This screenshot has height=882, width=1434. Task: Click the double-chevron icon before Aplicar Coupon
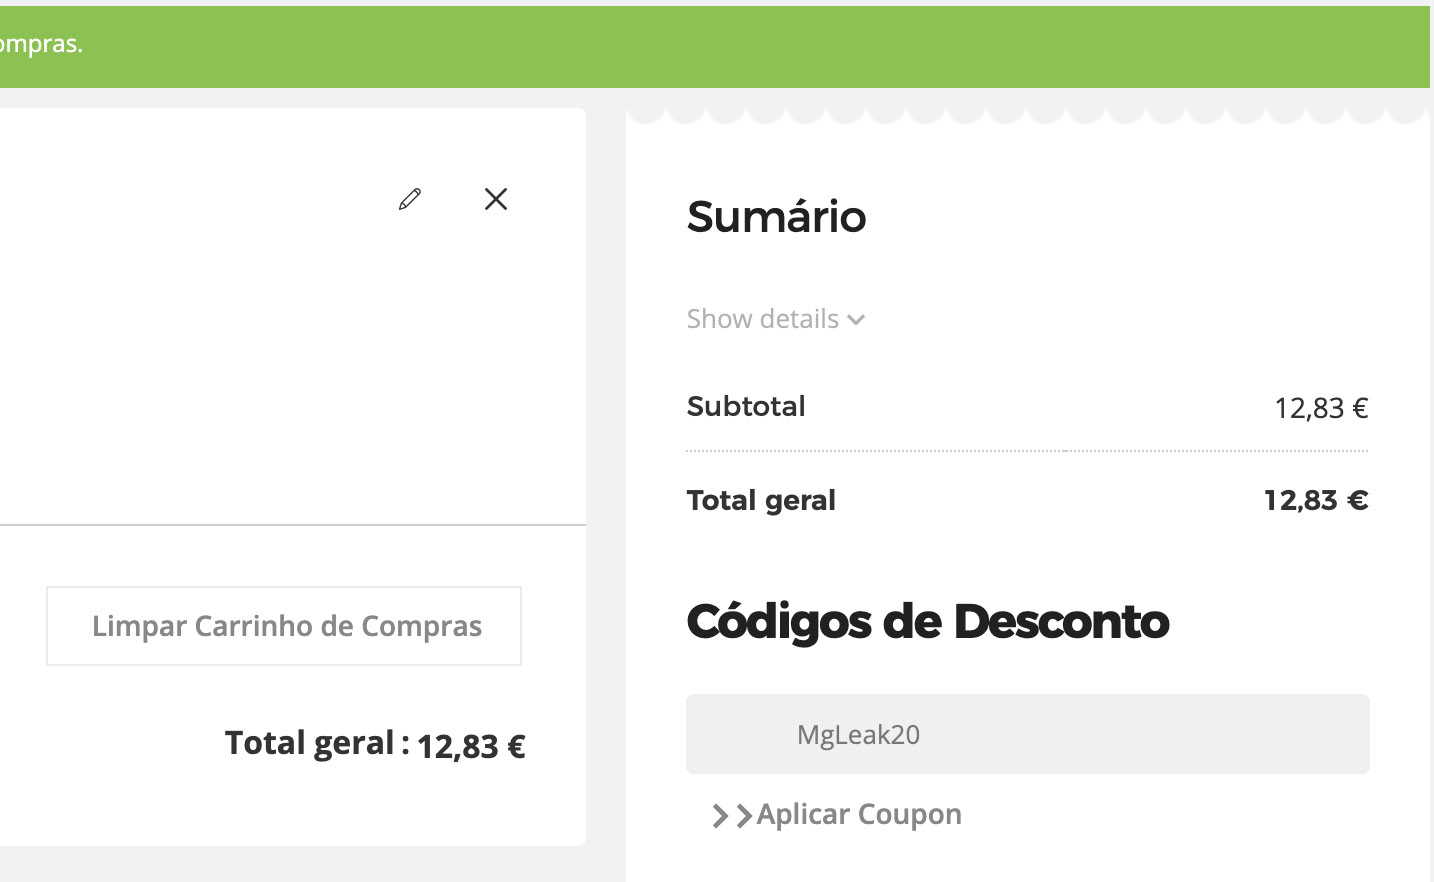pyautogui.click(x=732, y=816)
